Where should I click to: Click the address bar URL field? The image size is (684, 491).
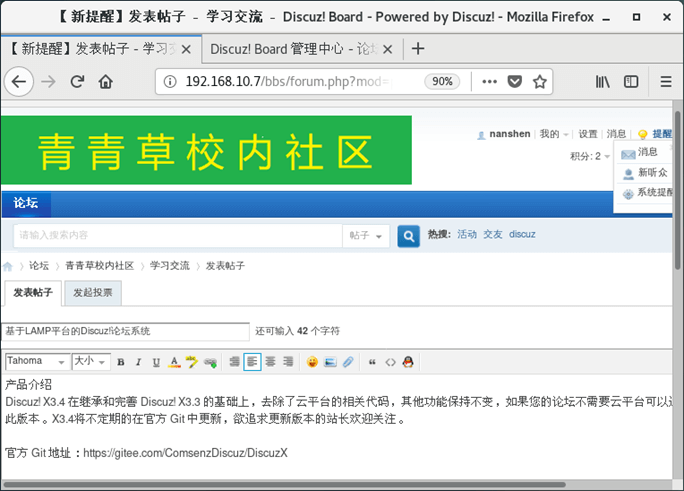point(288,82)
